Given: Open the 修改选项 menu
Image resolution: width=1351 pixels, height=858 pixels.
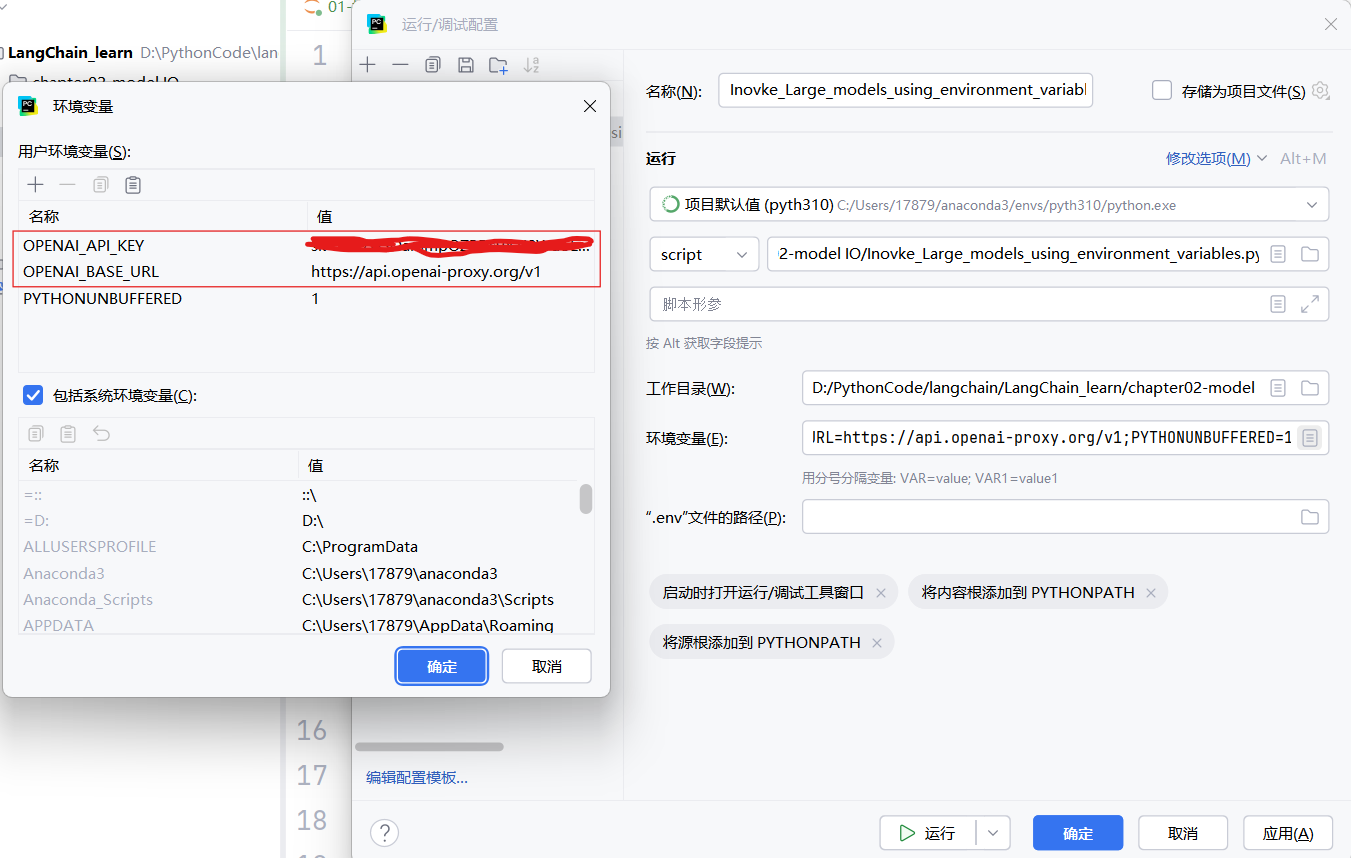Looking at the screenshot, I should pos(1210,158).
